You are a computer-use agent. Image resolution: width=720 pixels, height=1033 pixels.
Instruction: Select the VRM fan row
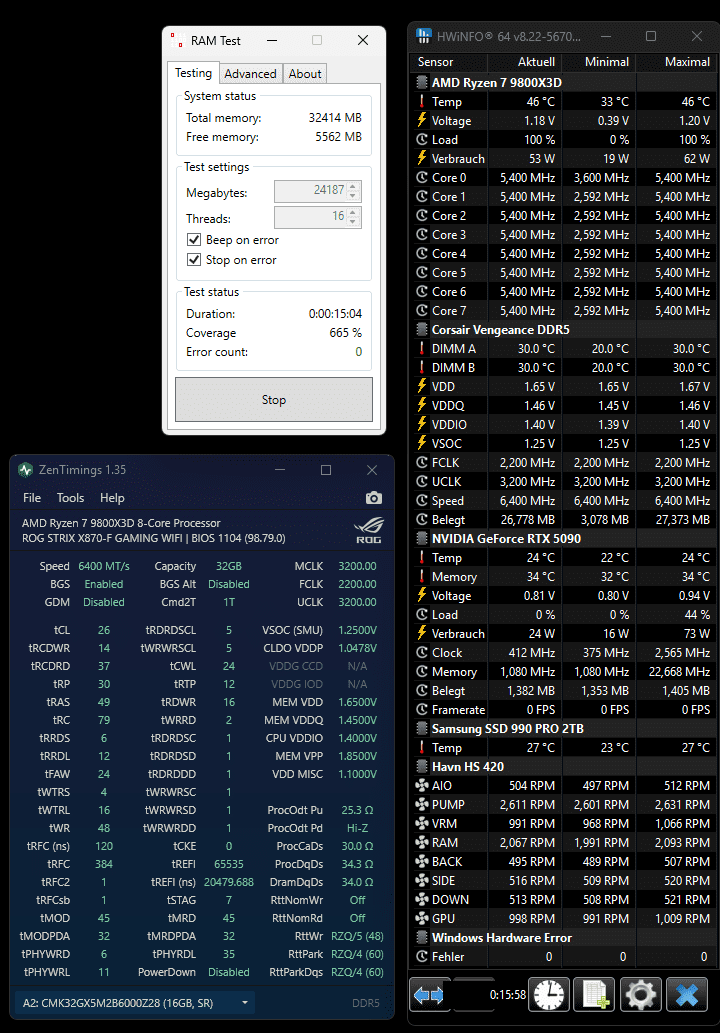[x=564, y=824]
